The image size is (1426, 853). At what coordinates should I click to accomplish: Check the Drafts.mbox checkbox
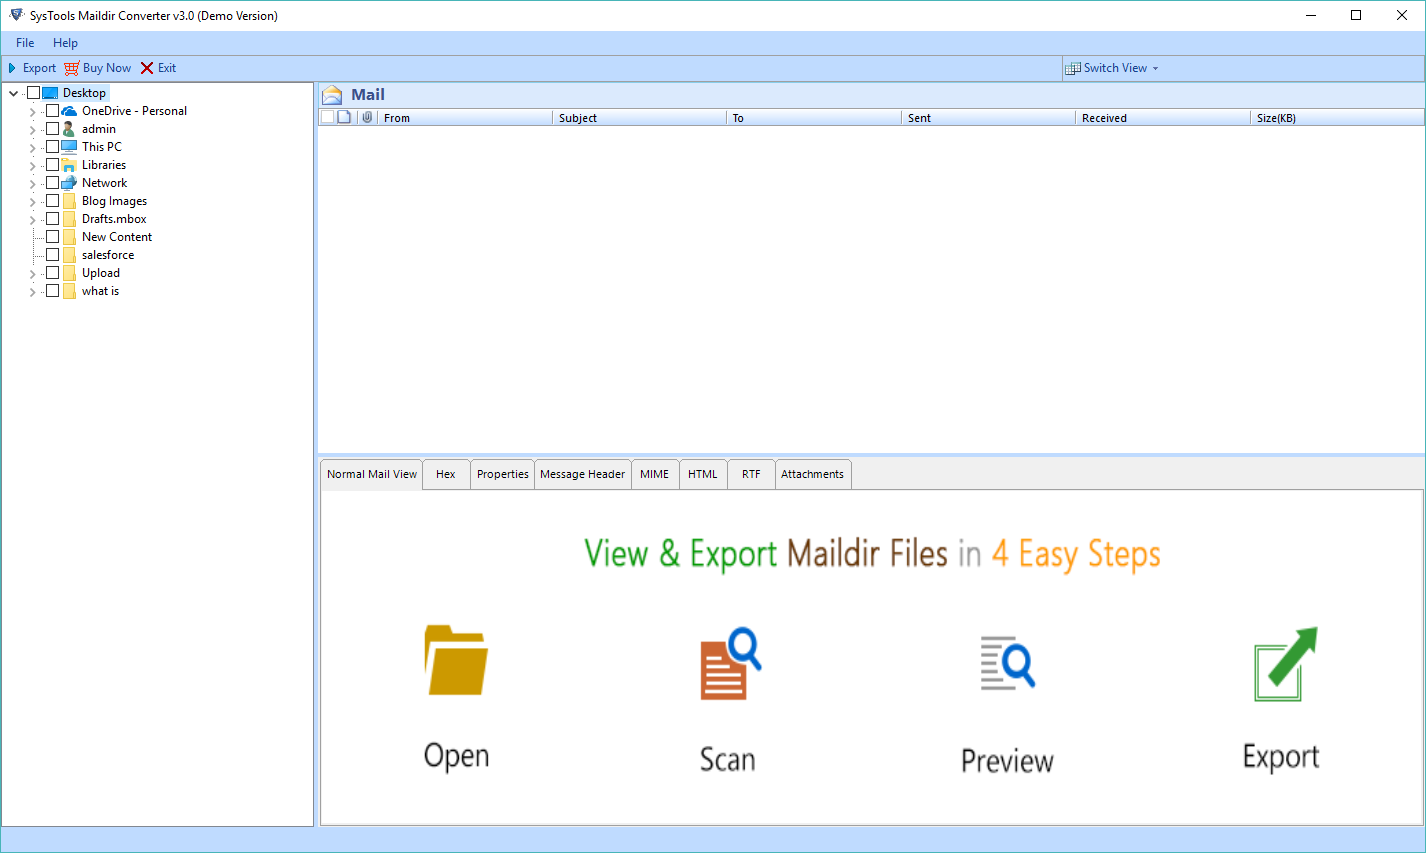tap(52, 219)
